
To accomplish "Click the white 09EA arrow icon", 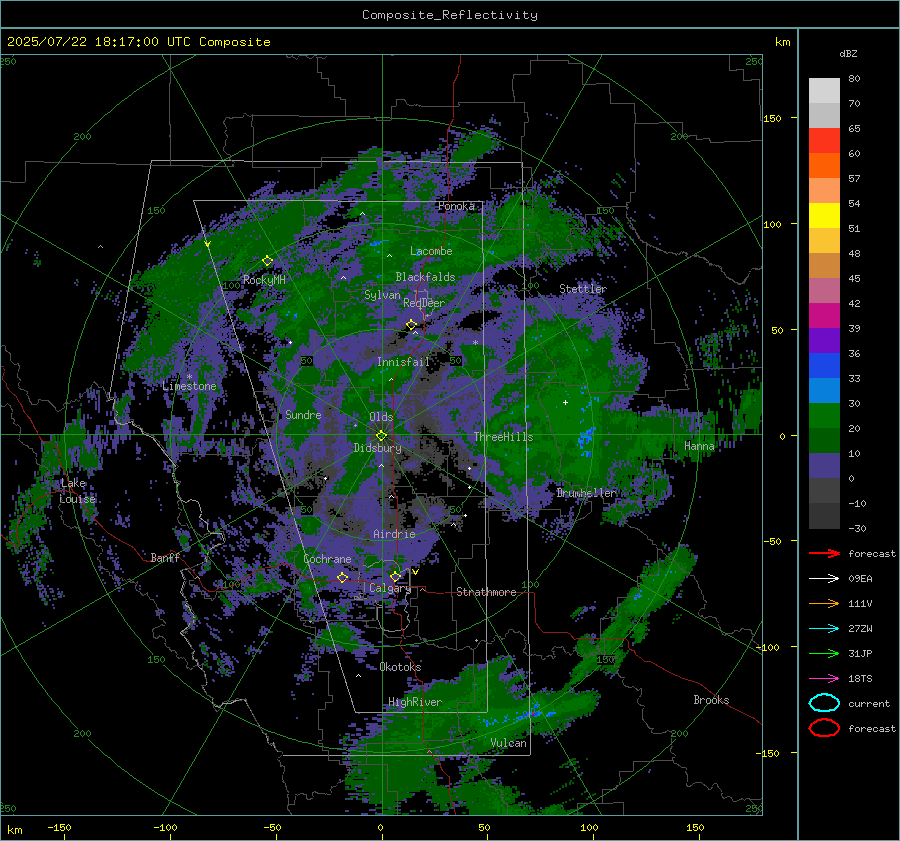I will (x=824, y=579).
